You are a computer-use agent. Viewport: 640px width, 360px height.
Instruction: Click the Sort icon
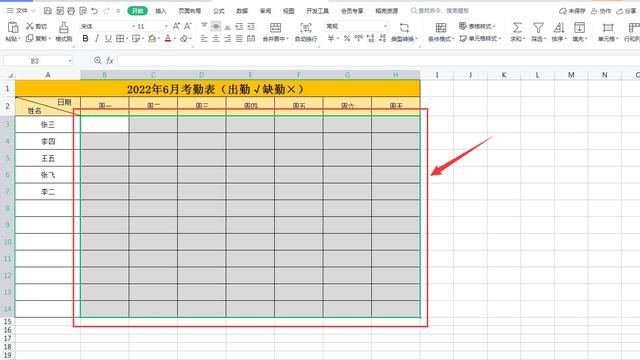coord(559,27)
